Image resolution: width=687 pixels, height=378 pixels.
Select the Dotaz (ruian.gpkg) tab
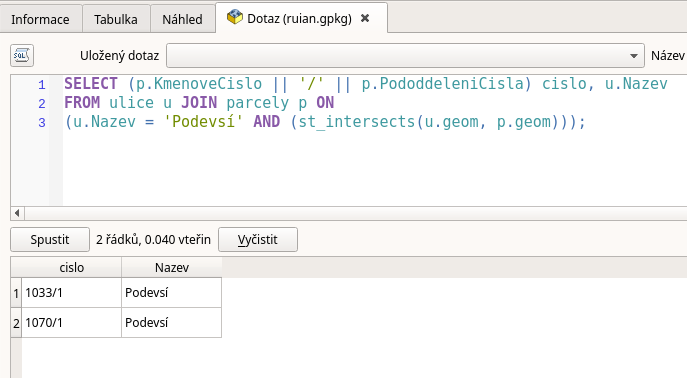click(300, 18)
